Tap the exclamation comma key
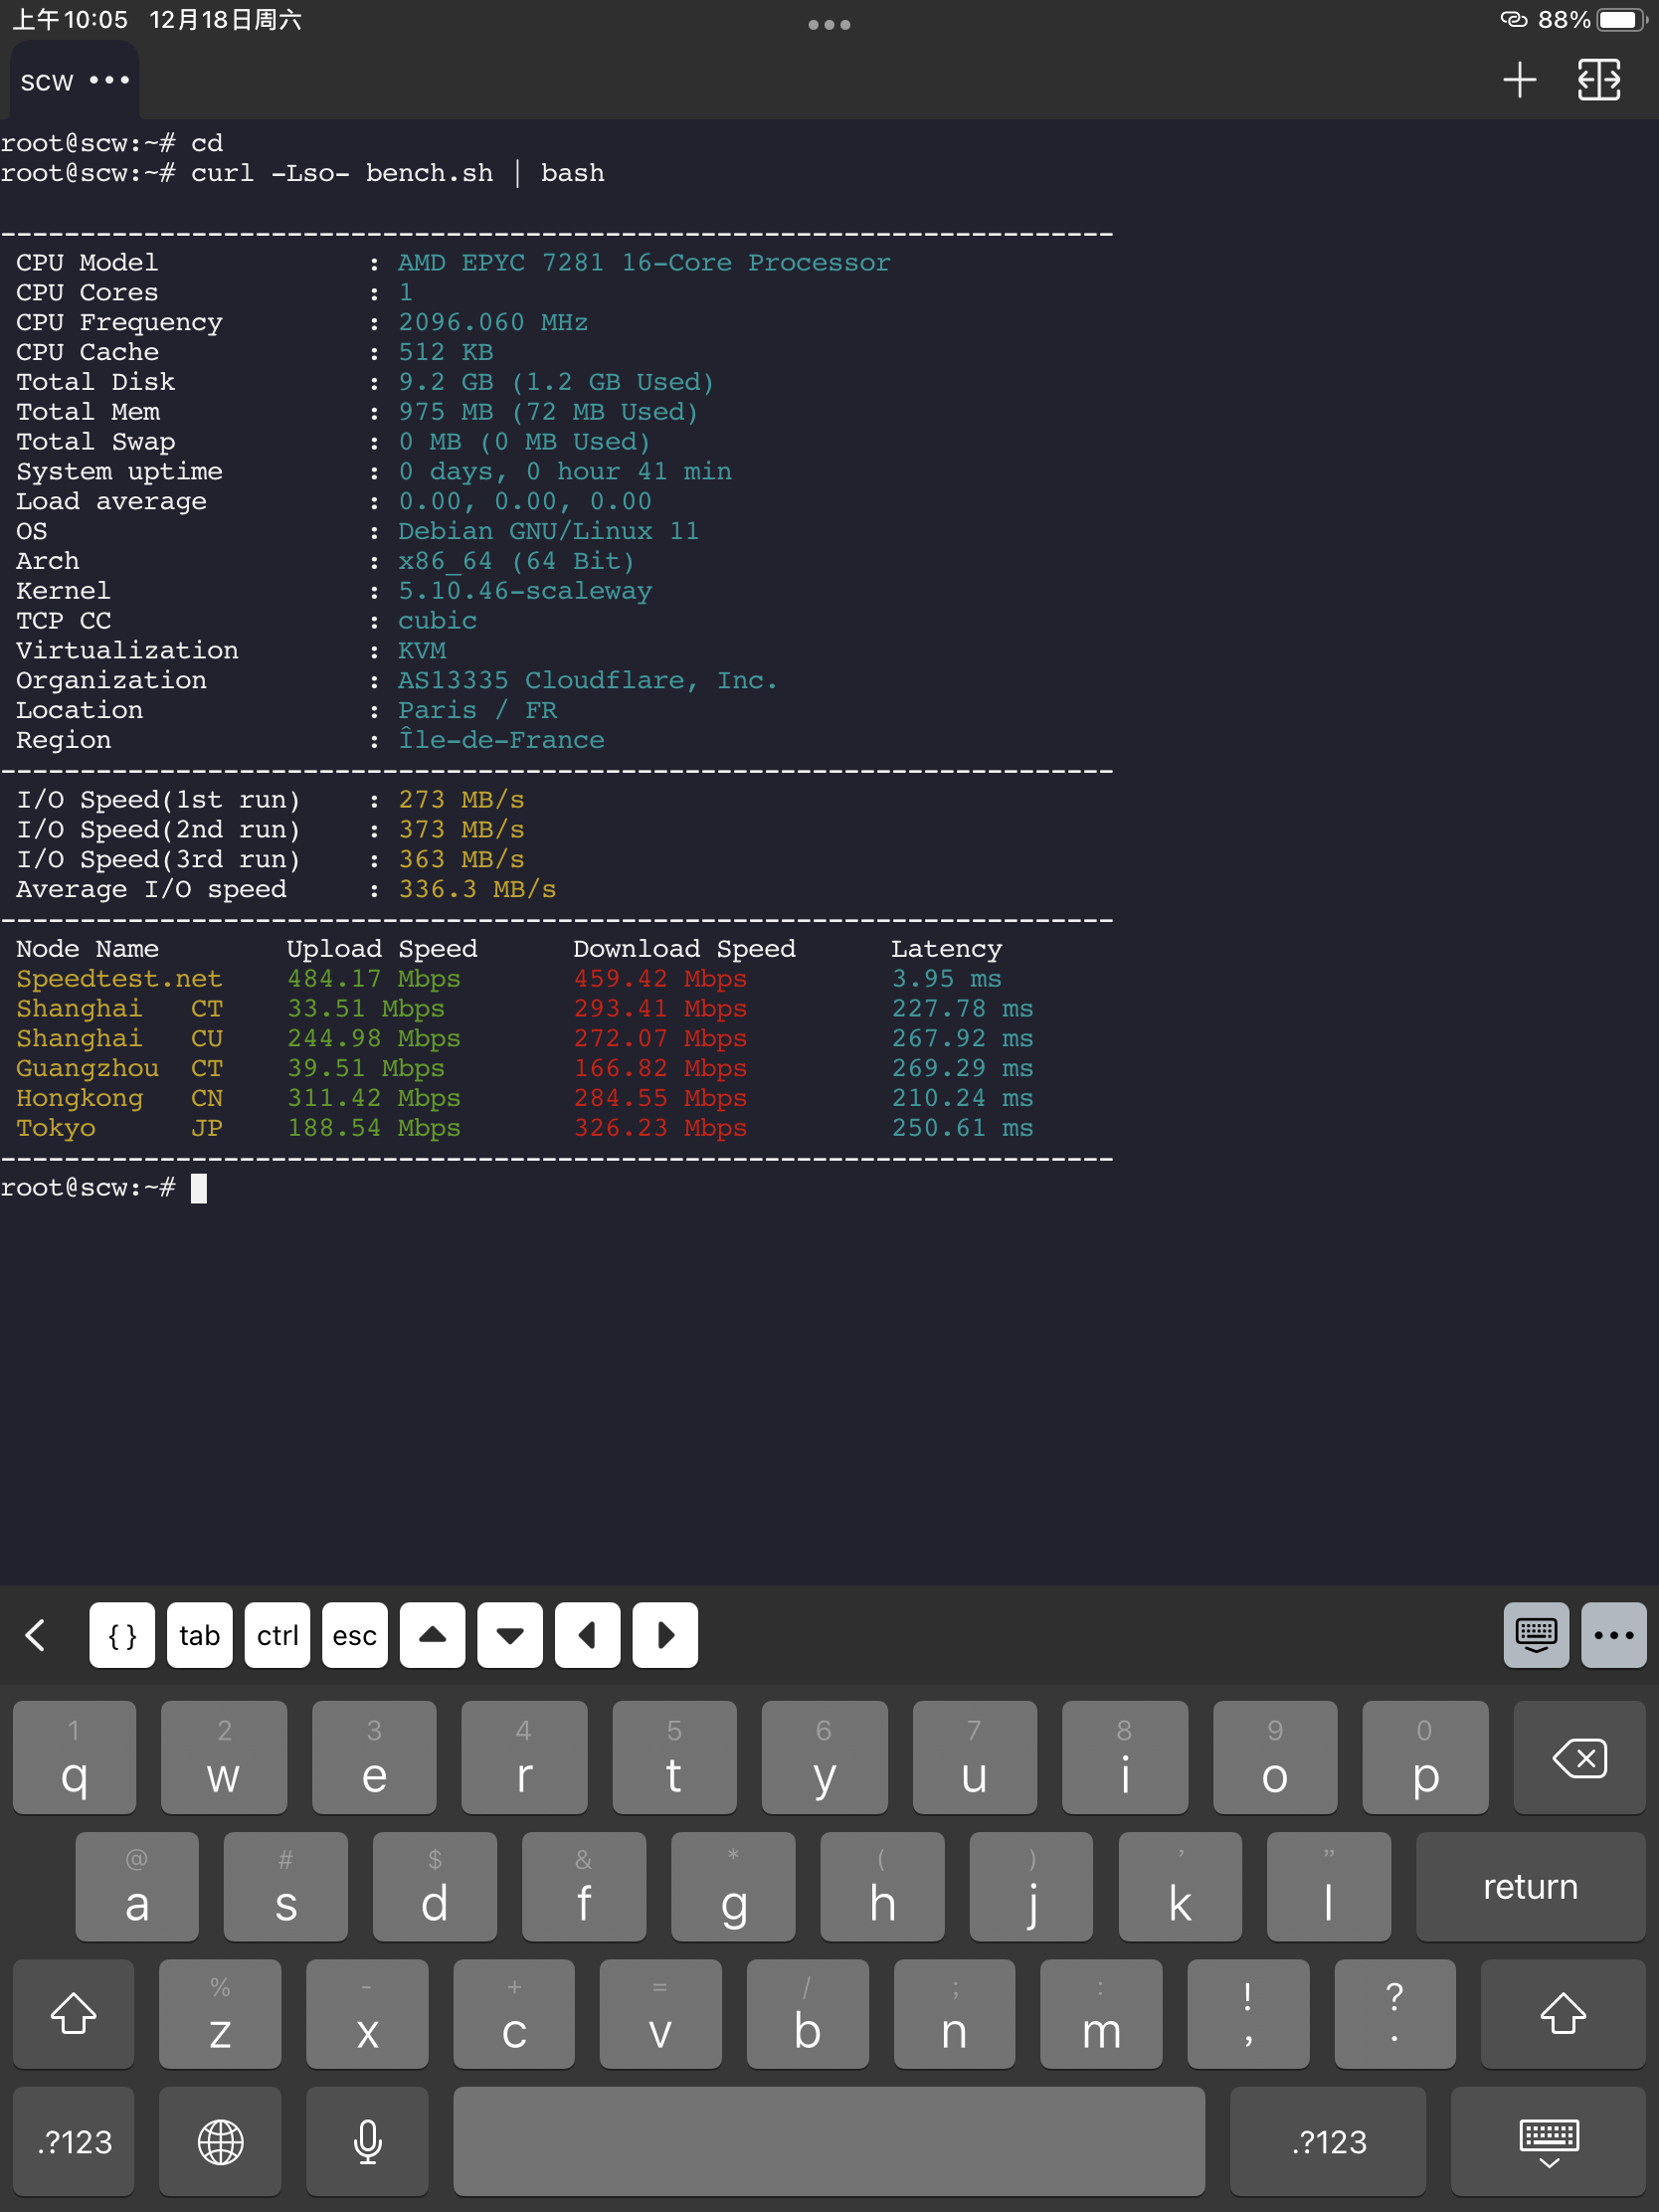Screen dimensions: 1659x2212 (x=1248, y=2013)
